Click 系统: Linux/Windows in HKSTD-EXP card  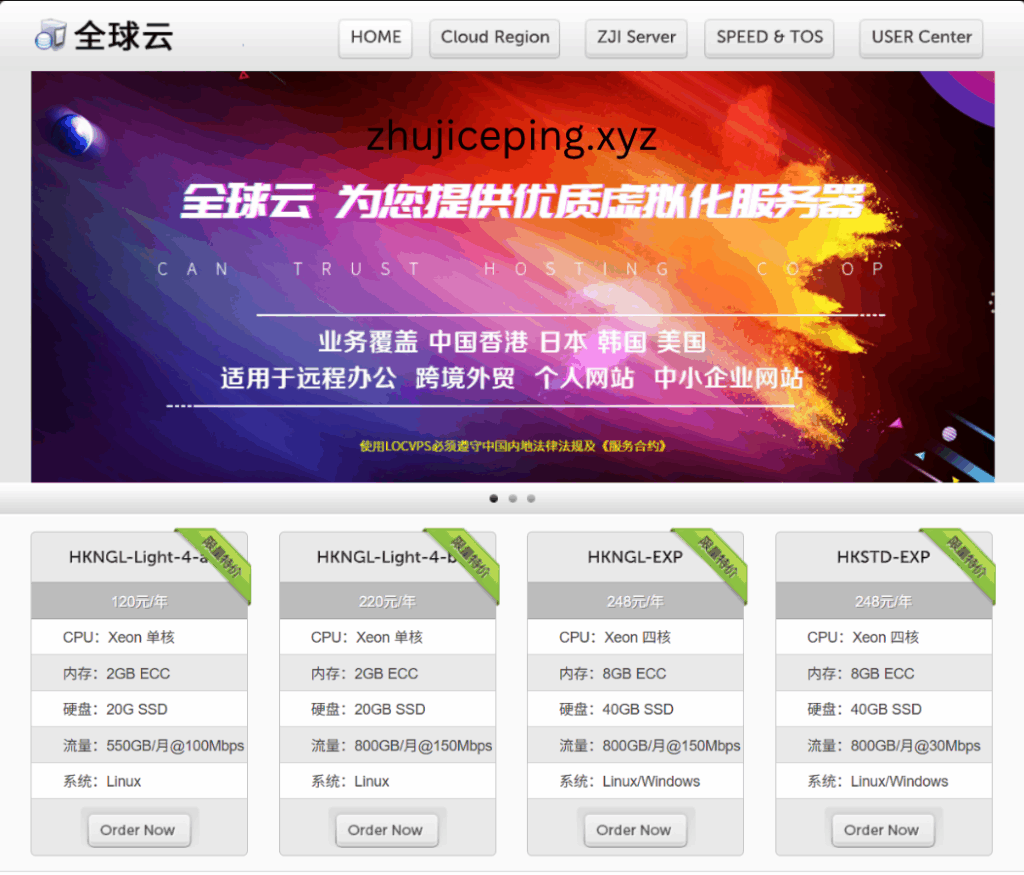point(884,781)
